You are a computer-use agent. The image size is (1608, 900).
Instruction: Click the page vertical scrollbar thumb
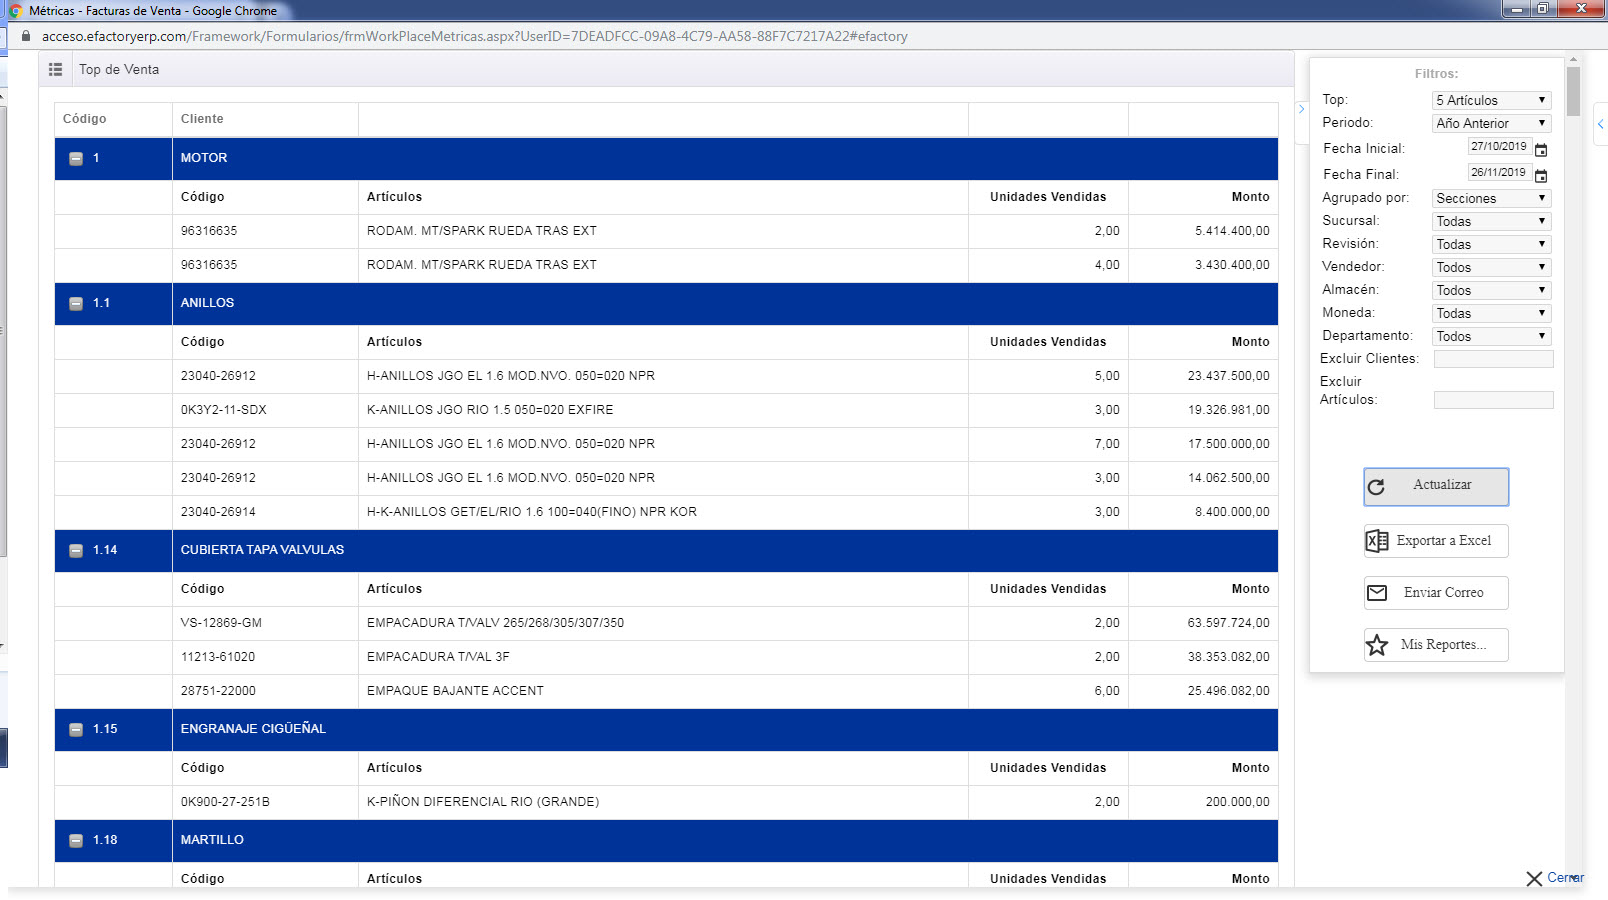click(x=1573, y=91)
